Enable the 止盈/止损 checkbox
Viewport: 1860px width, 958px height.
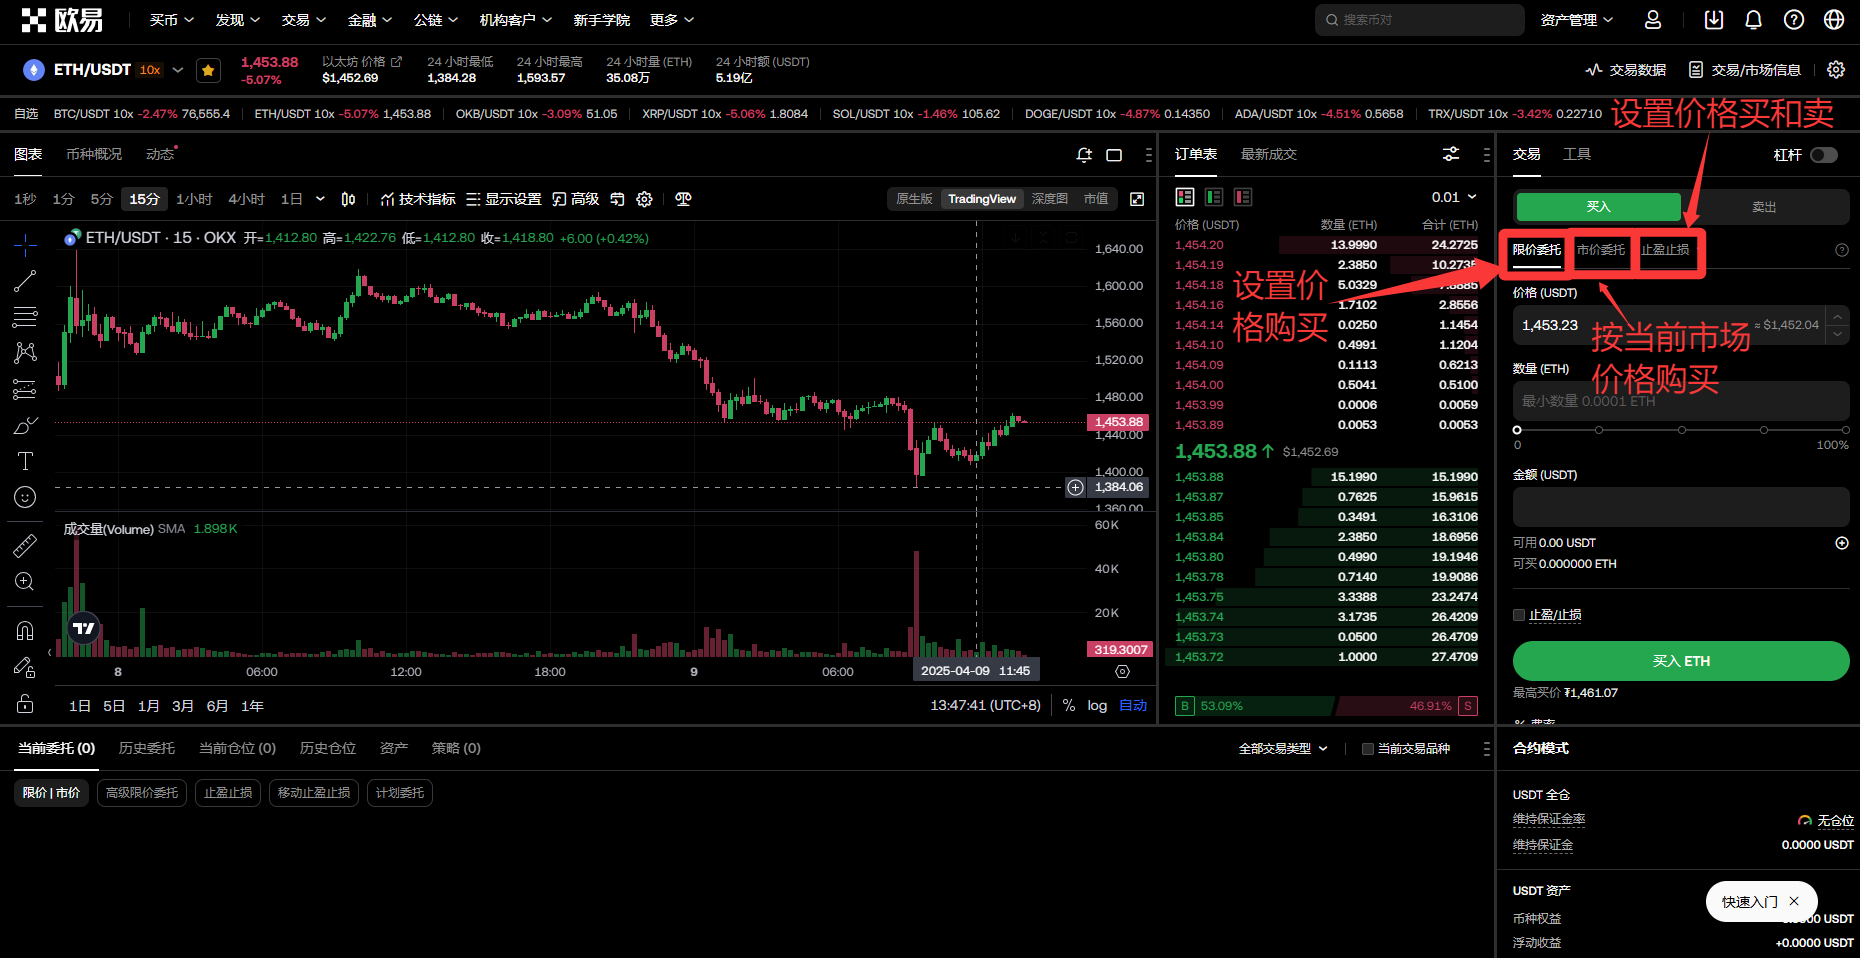1519,615
